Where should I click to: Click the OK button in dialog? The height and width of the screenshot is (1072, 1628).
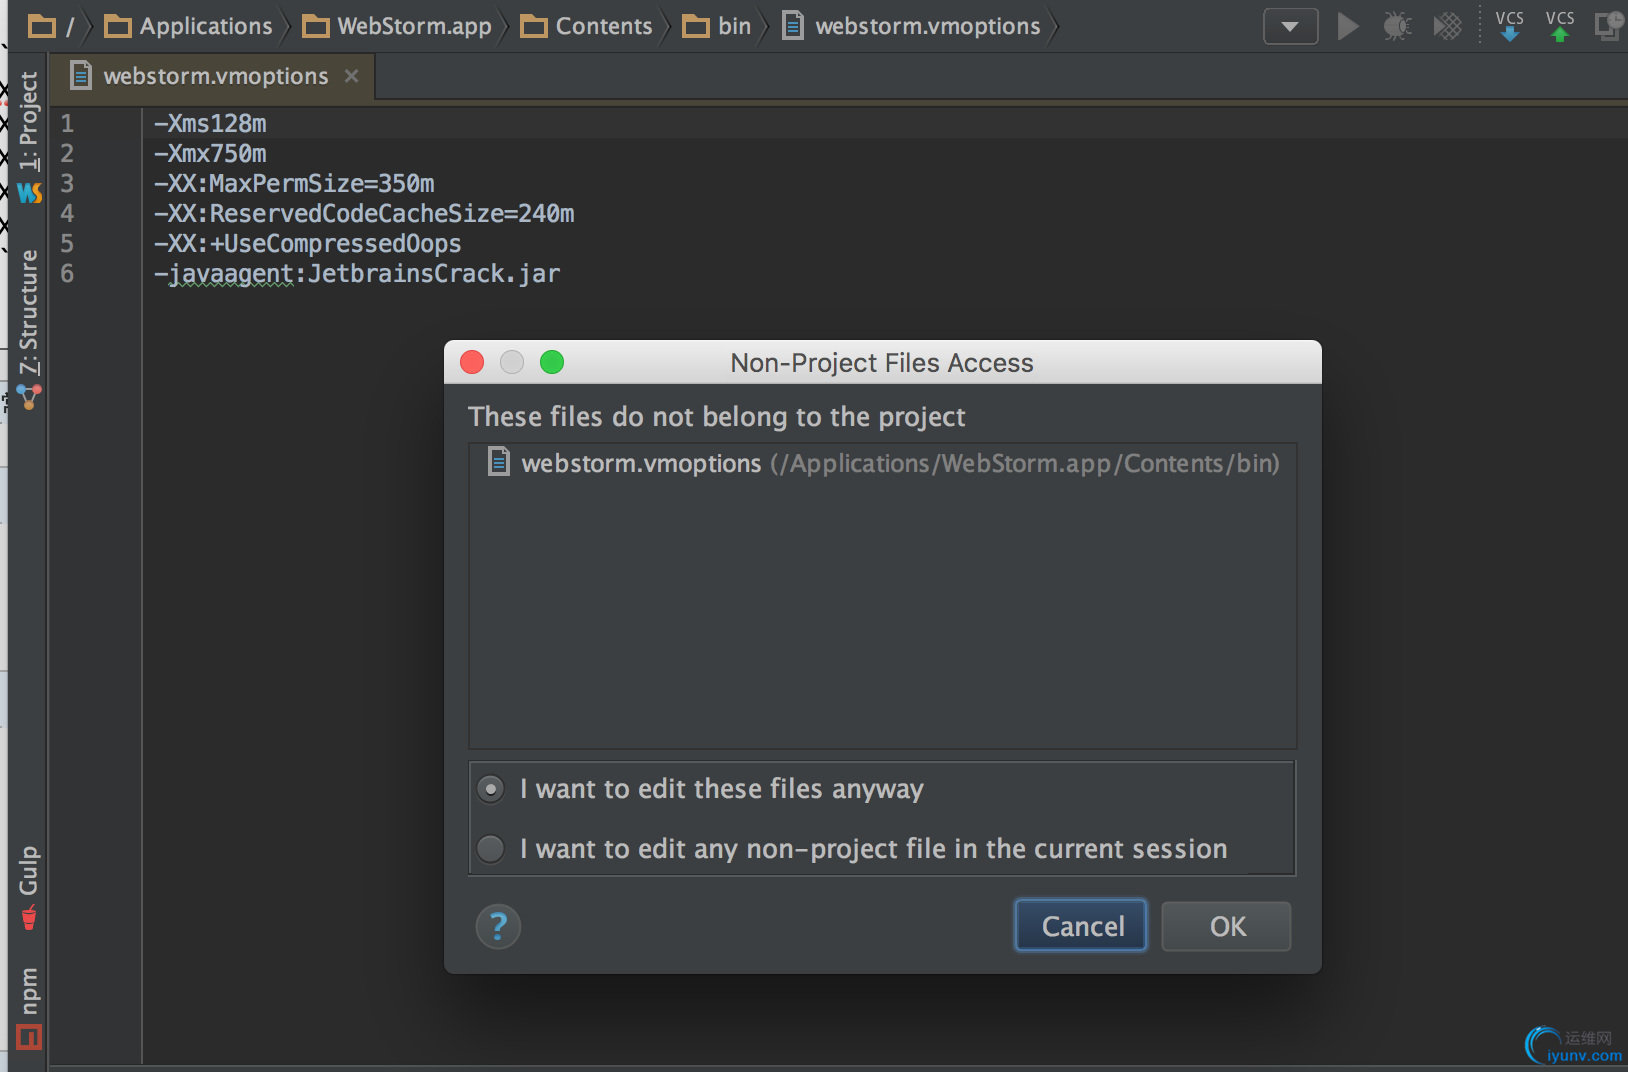pos(1226,926)
